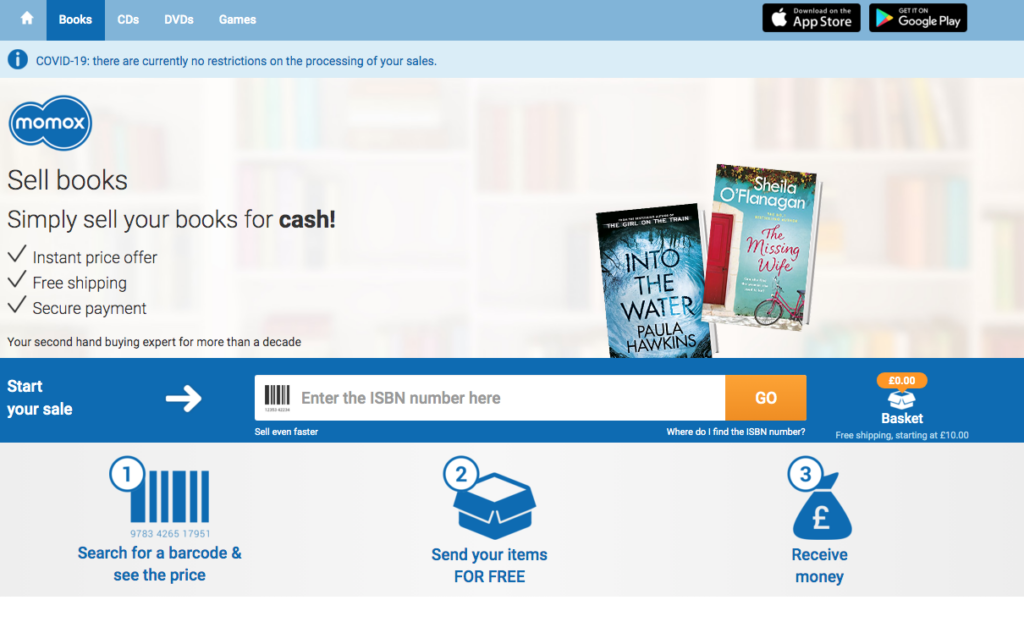Go to the home page icon
Viewport: 1024px width, 622px height.
[x=27, y=19]
